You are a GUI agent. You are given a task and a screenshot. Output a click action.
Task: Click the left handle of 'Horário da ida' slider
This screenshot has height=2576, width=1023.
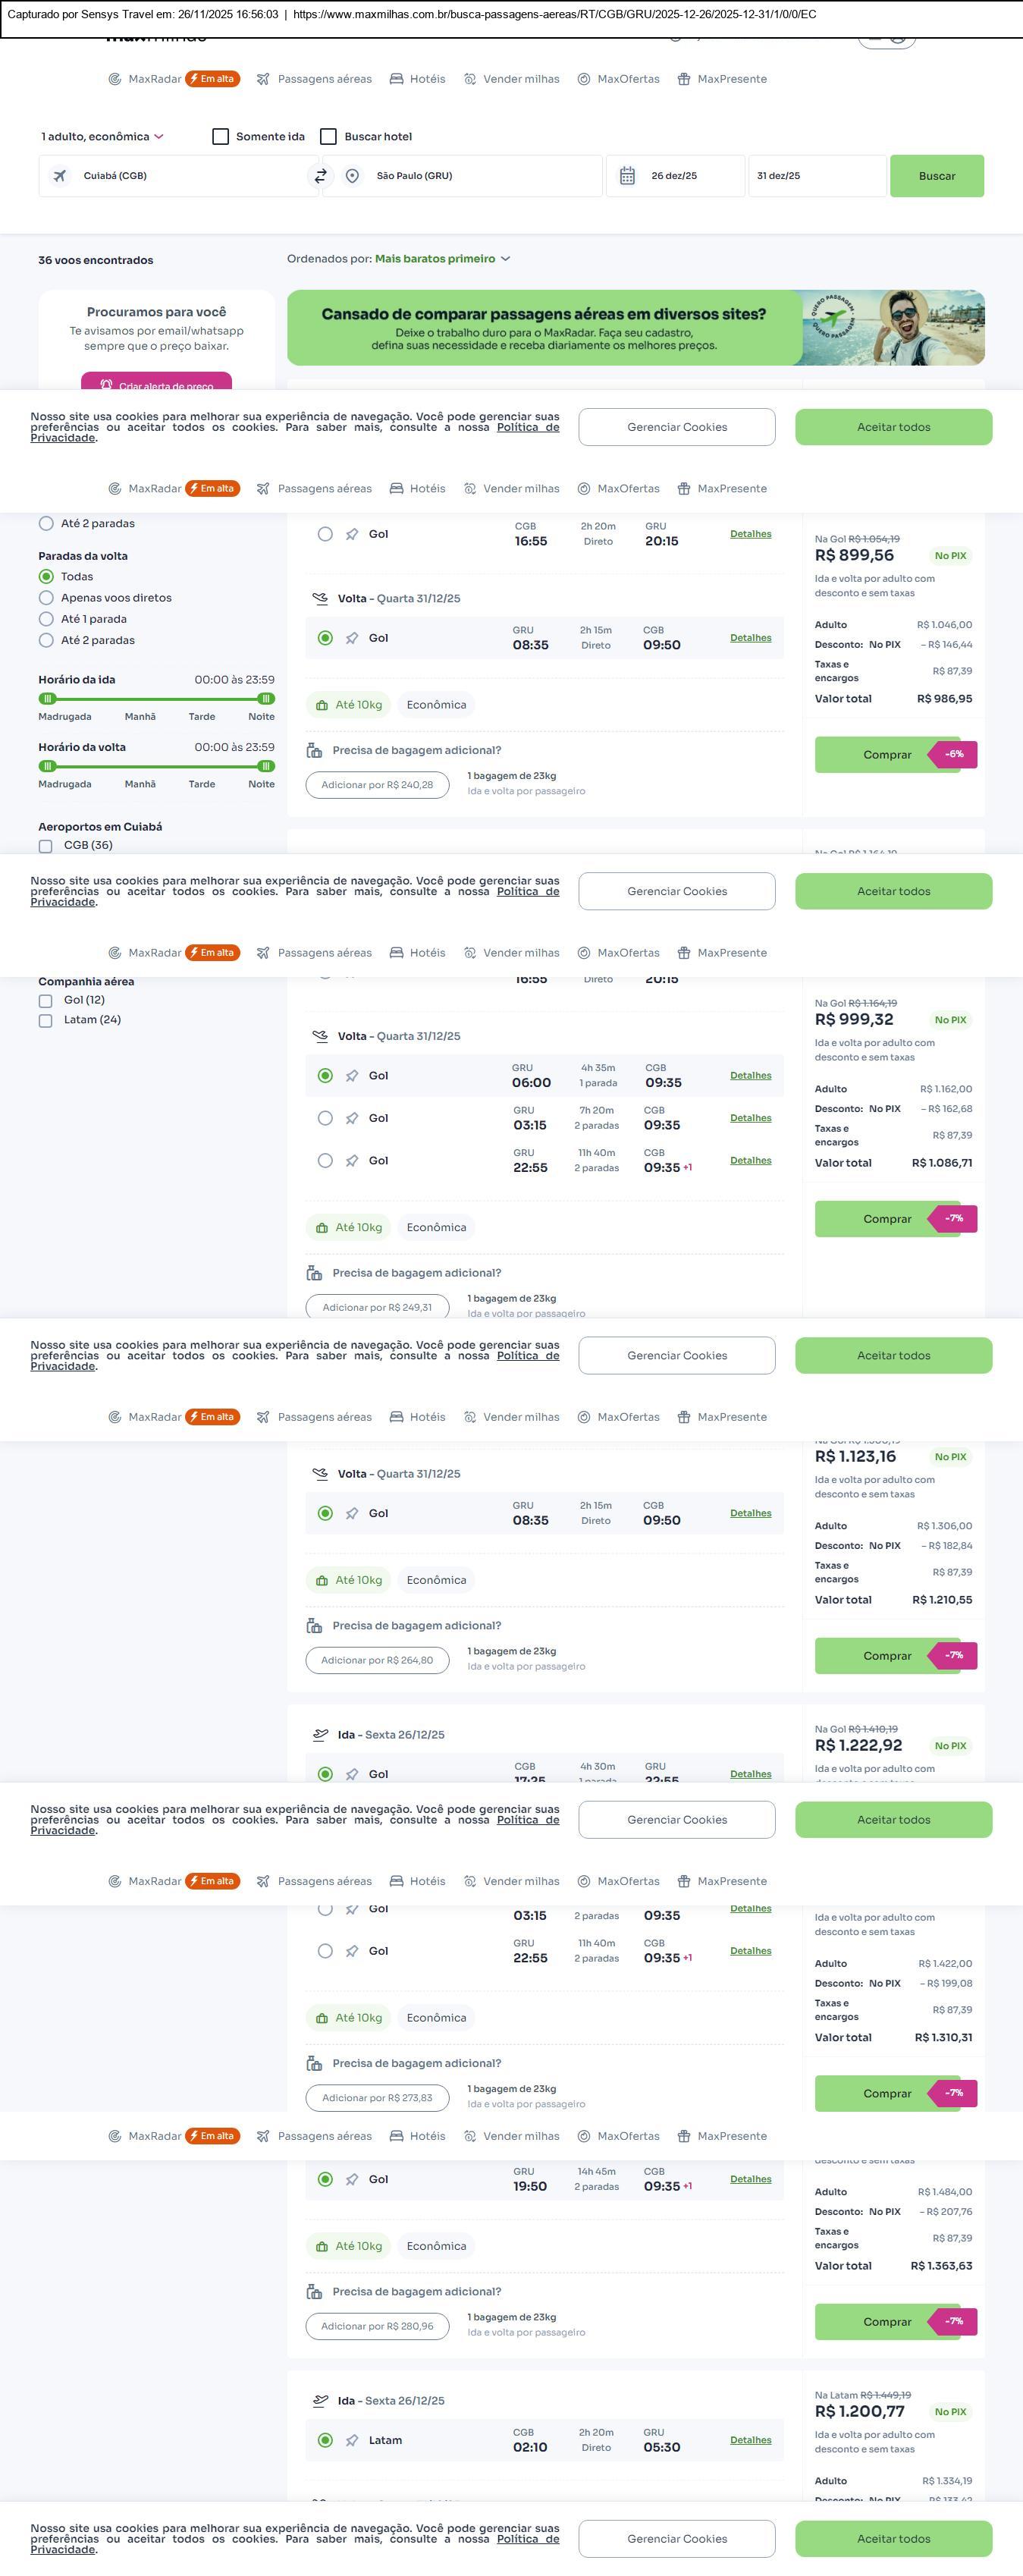tap(47, 699)
